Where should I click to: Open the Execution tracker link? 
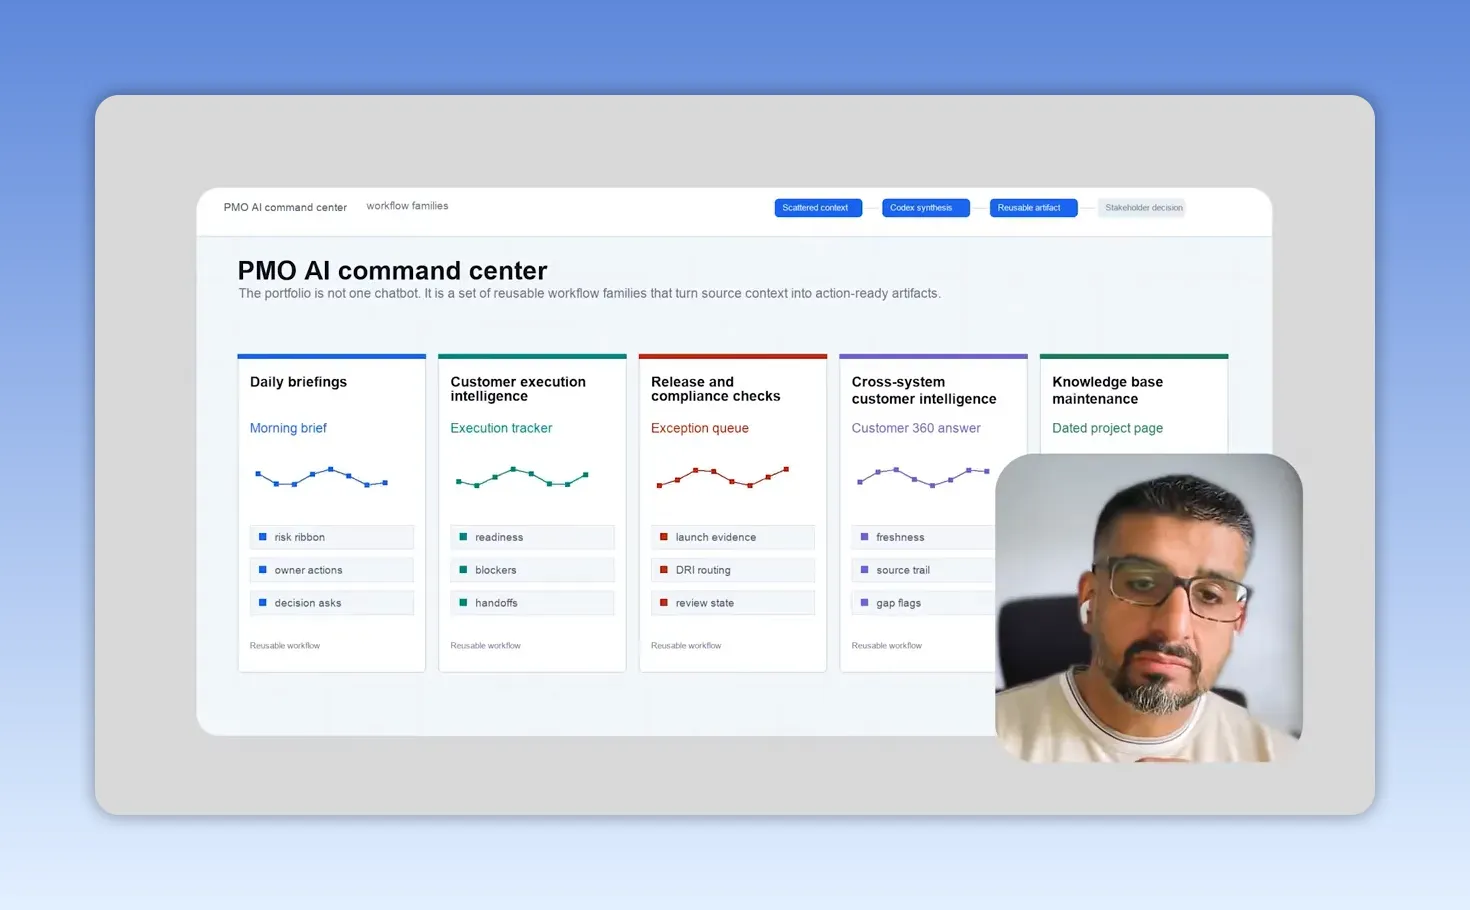coord(501,428)
